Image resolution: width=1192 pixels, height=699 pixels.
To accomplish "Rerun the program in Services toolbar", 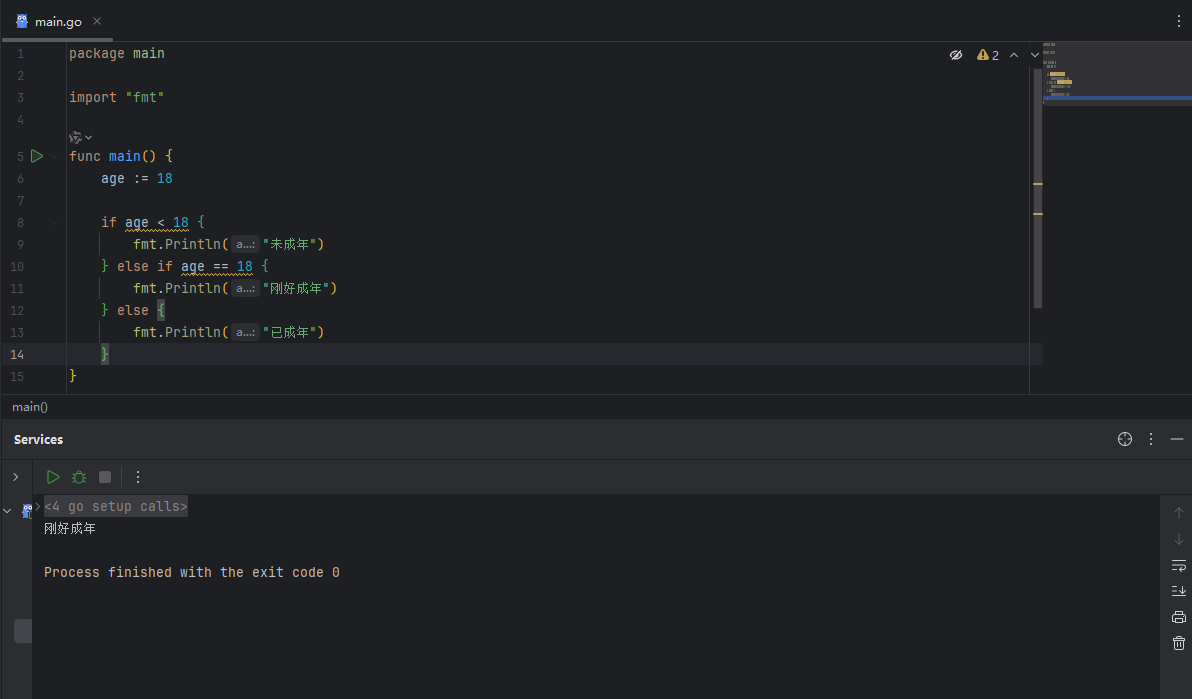I will pos(52,477).
